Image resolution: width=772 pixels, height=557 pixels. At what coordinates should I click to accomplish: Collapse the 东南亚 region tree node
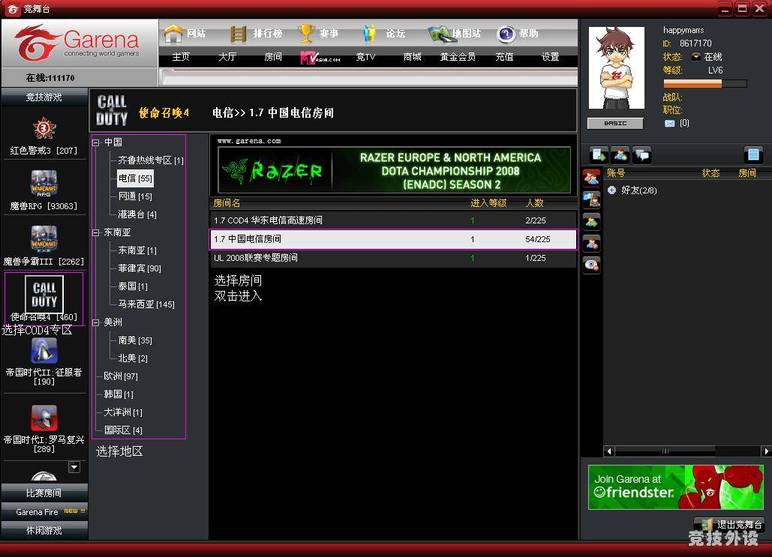pos(96,232)
